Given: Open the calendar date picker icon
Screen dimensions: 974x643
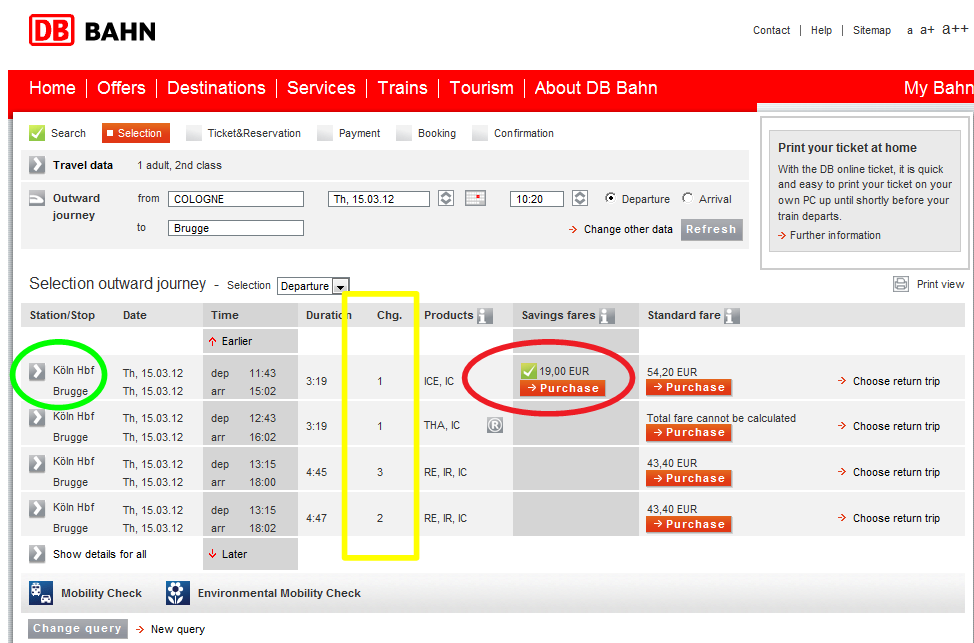Looking at the screenshot, I should [475, 199].
